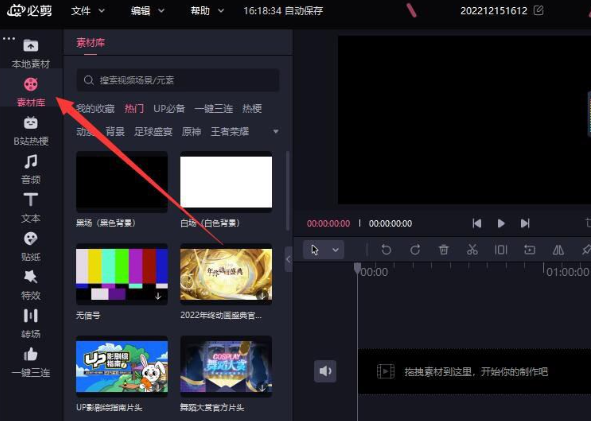Open the 特效 effects panel
This screenshot has height=421, width=591.
(x=31, y=285)
